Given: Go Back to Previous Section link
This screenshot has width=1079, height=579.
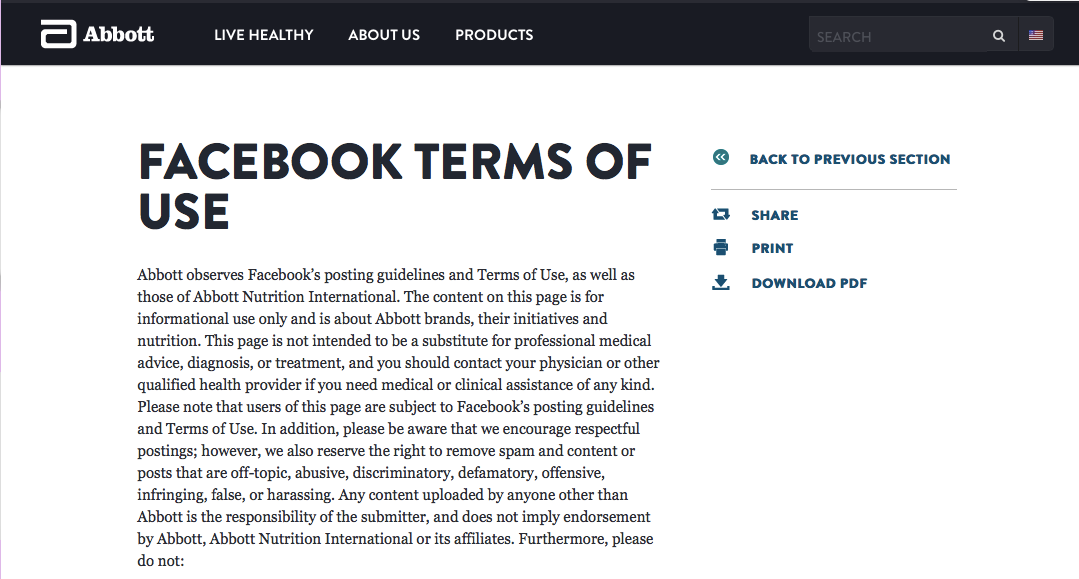Looking at the screenshot, I should click(x=850, y=159).
